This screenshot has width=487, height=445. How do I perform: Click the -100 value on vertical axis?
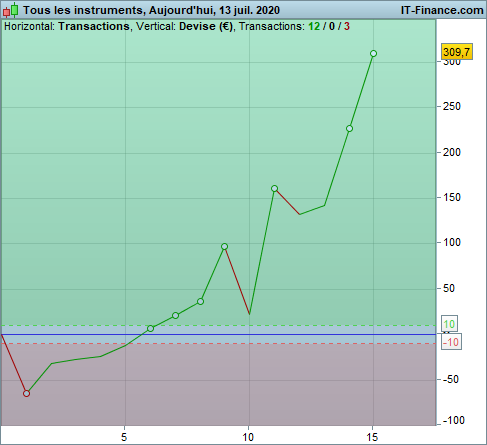(x=454, y=420)
